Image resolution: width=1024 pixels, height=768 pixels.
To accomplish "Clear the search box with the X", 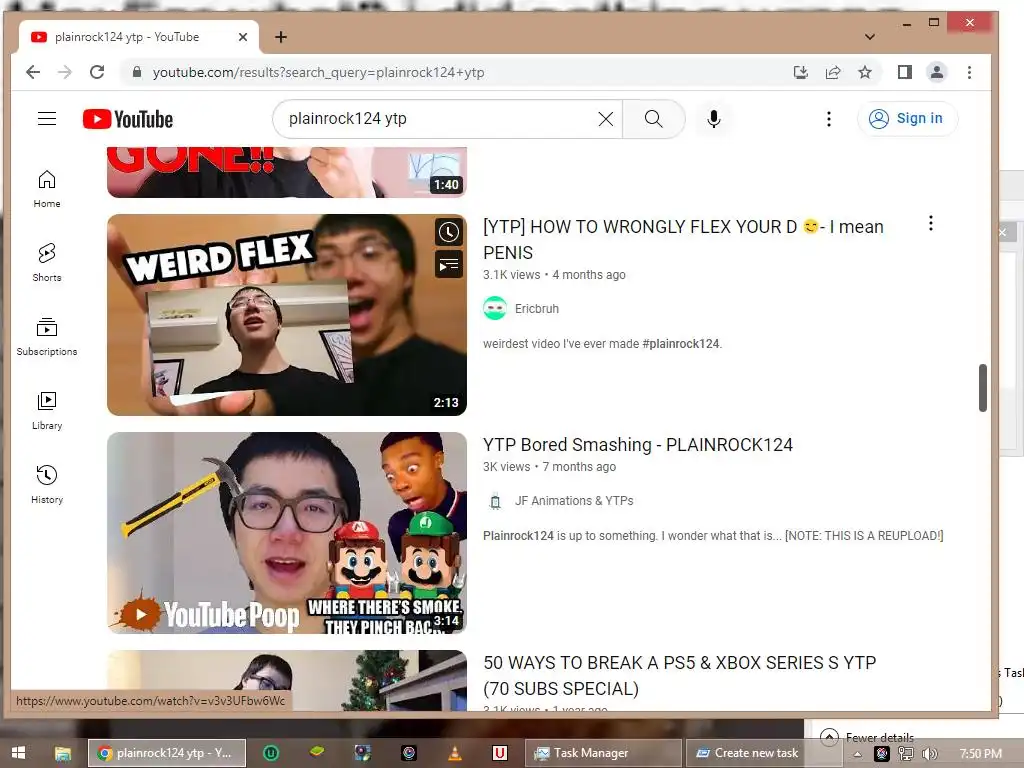I will click(x=605, y=119).
